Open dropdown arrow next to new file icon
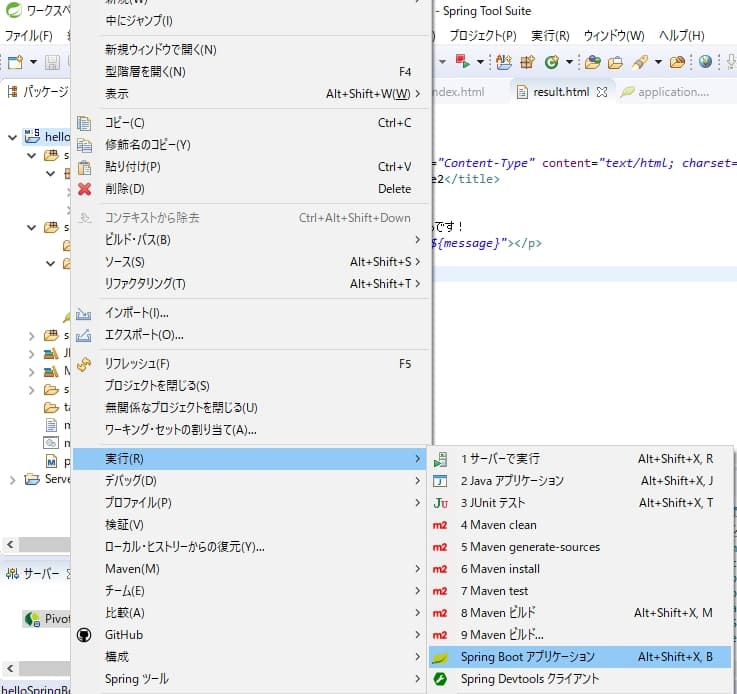 click(33, 62)
